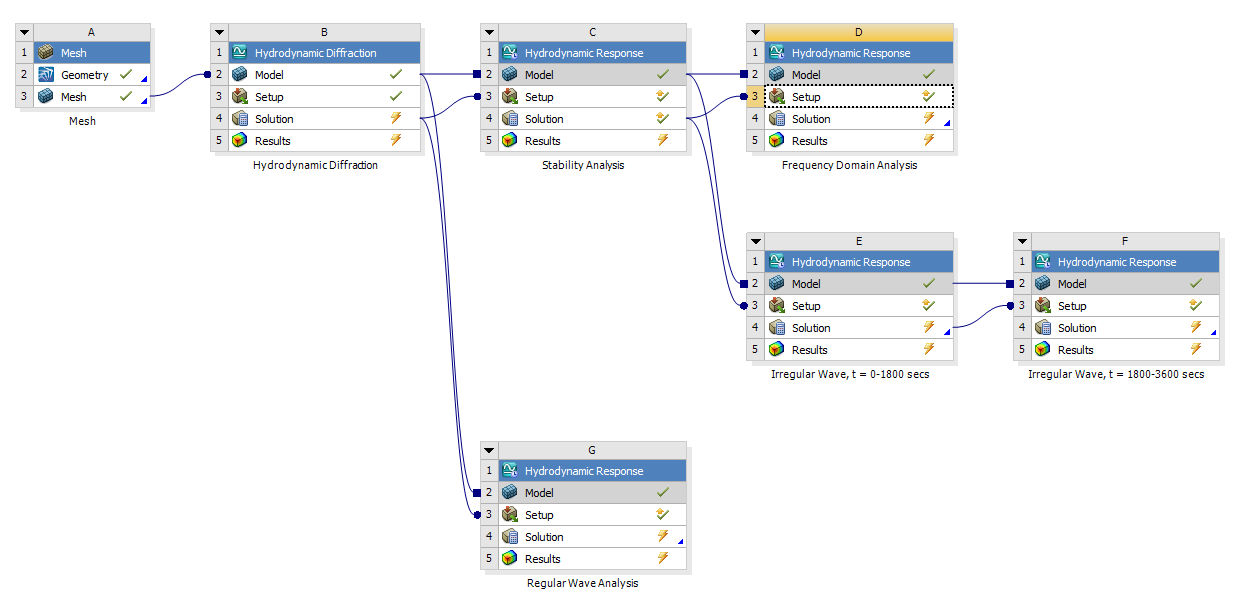Open the dropdown arrow of system B
The height and width of the screenshot is (608, 1249).
pos(220,32)
